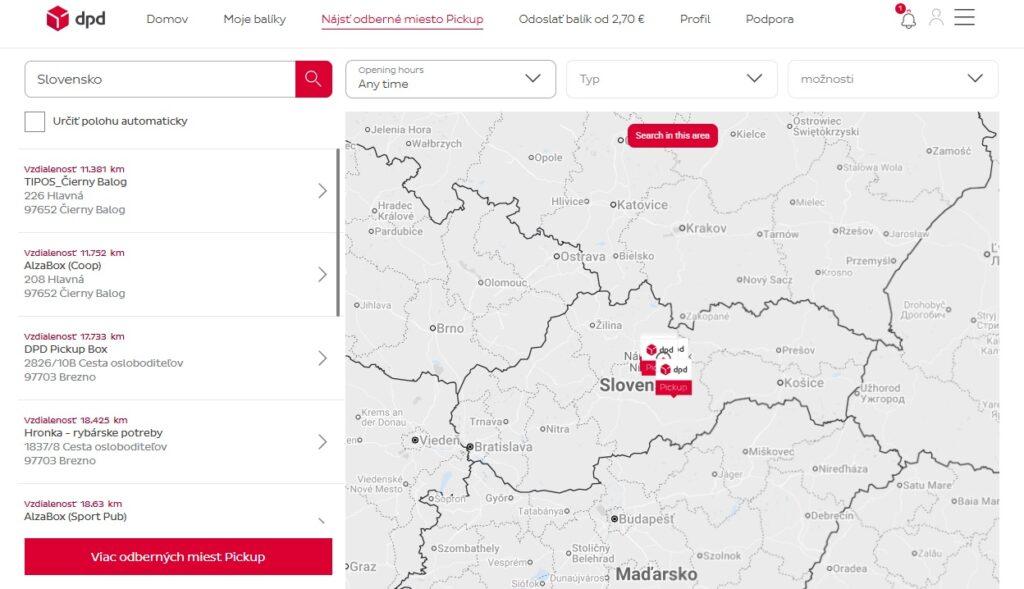Click Olomouc label on the map
The height and width of the screenshot is (589, 1024).
point(505,283)
